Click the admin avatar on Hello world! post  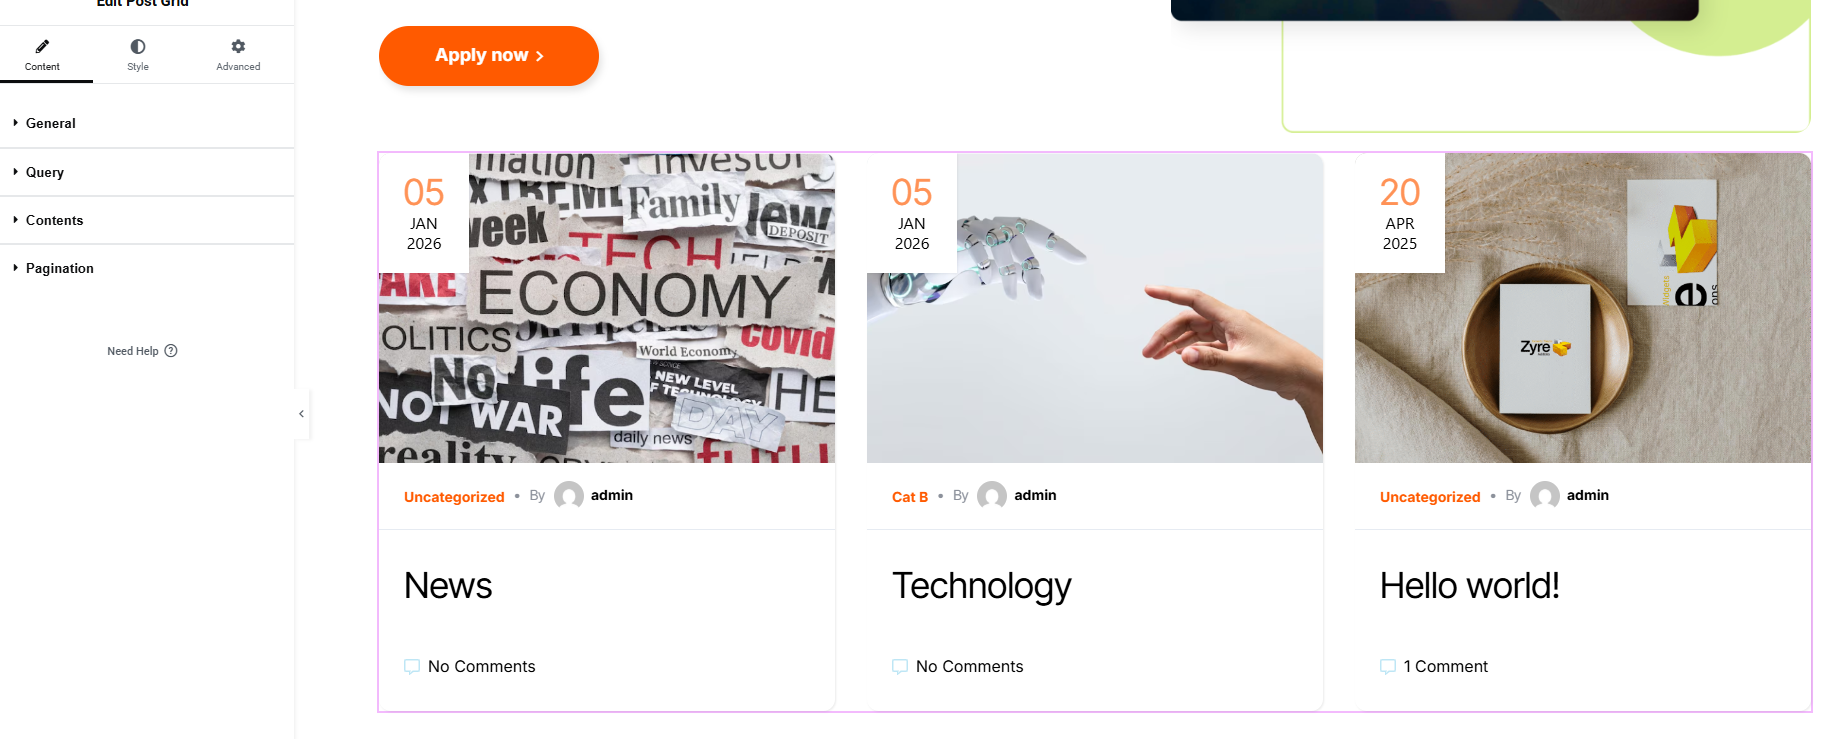[1545, 496]
